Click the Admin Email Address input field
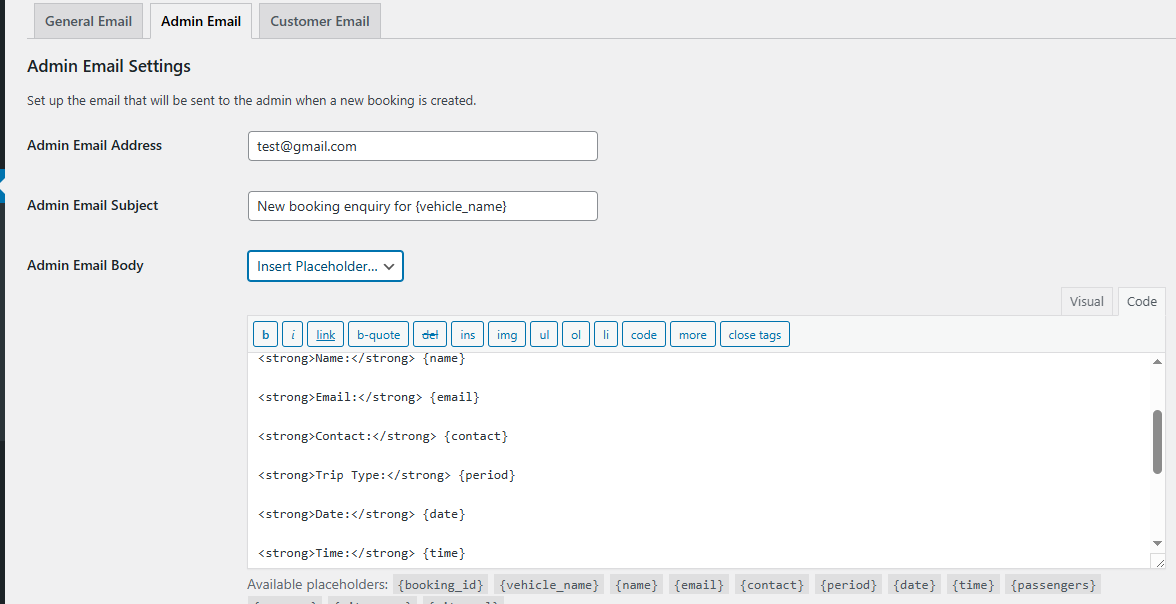This screenshot has height=604, width=1176. click(x=422, y=145)
